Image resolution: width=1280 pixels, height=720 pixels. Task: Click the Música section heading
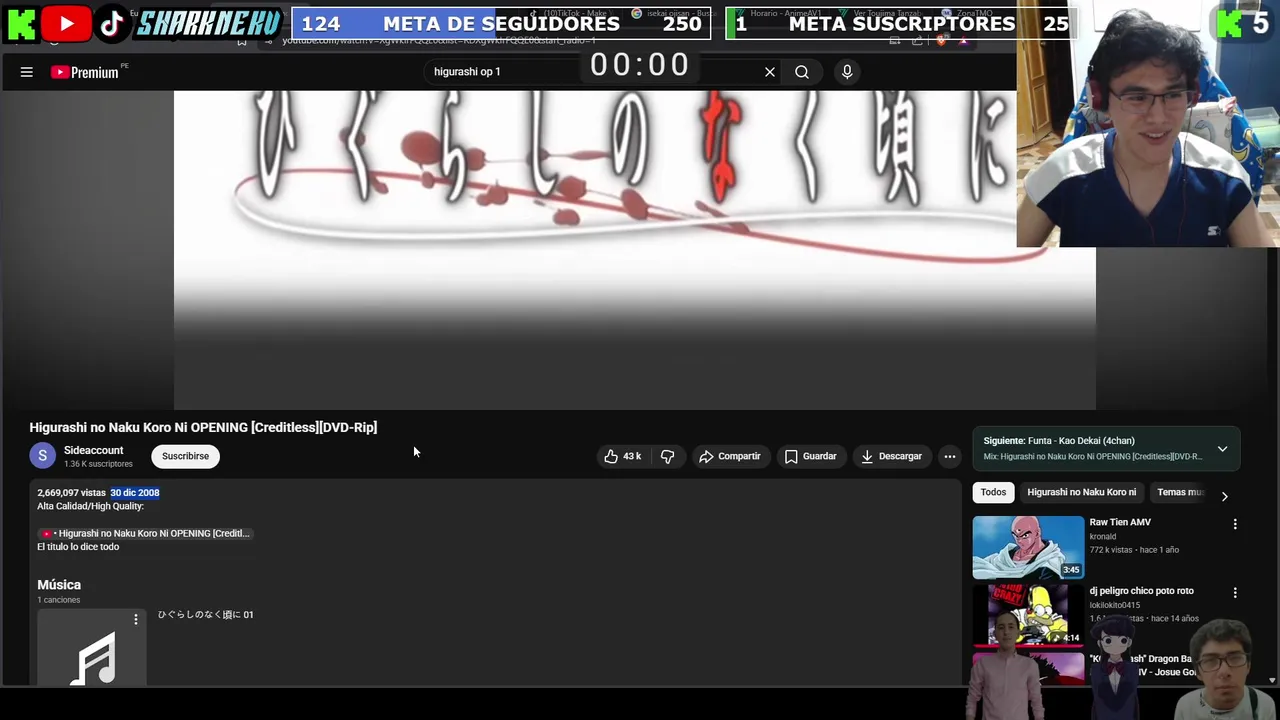pos(59,585)
